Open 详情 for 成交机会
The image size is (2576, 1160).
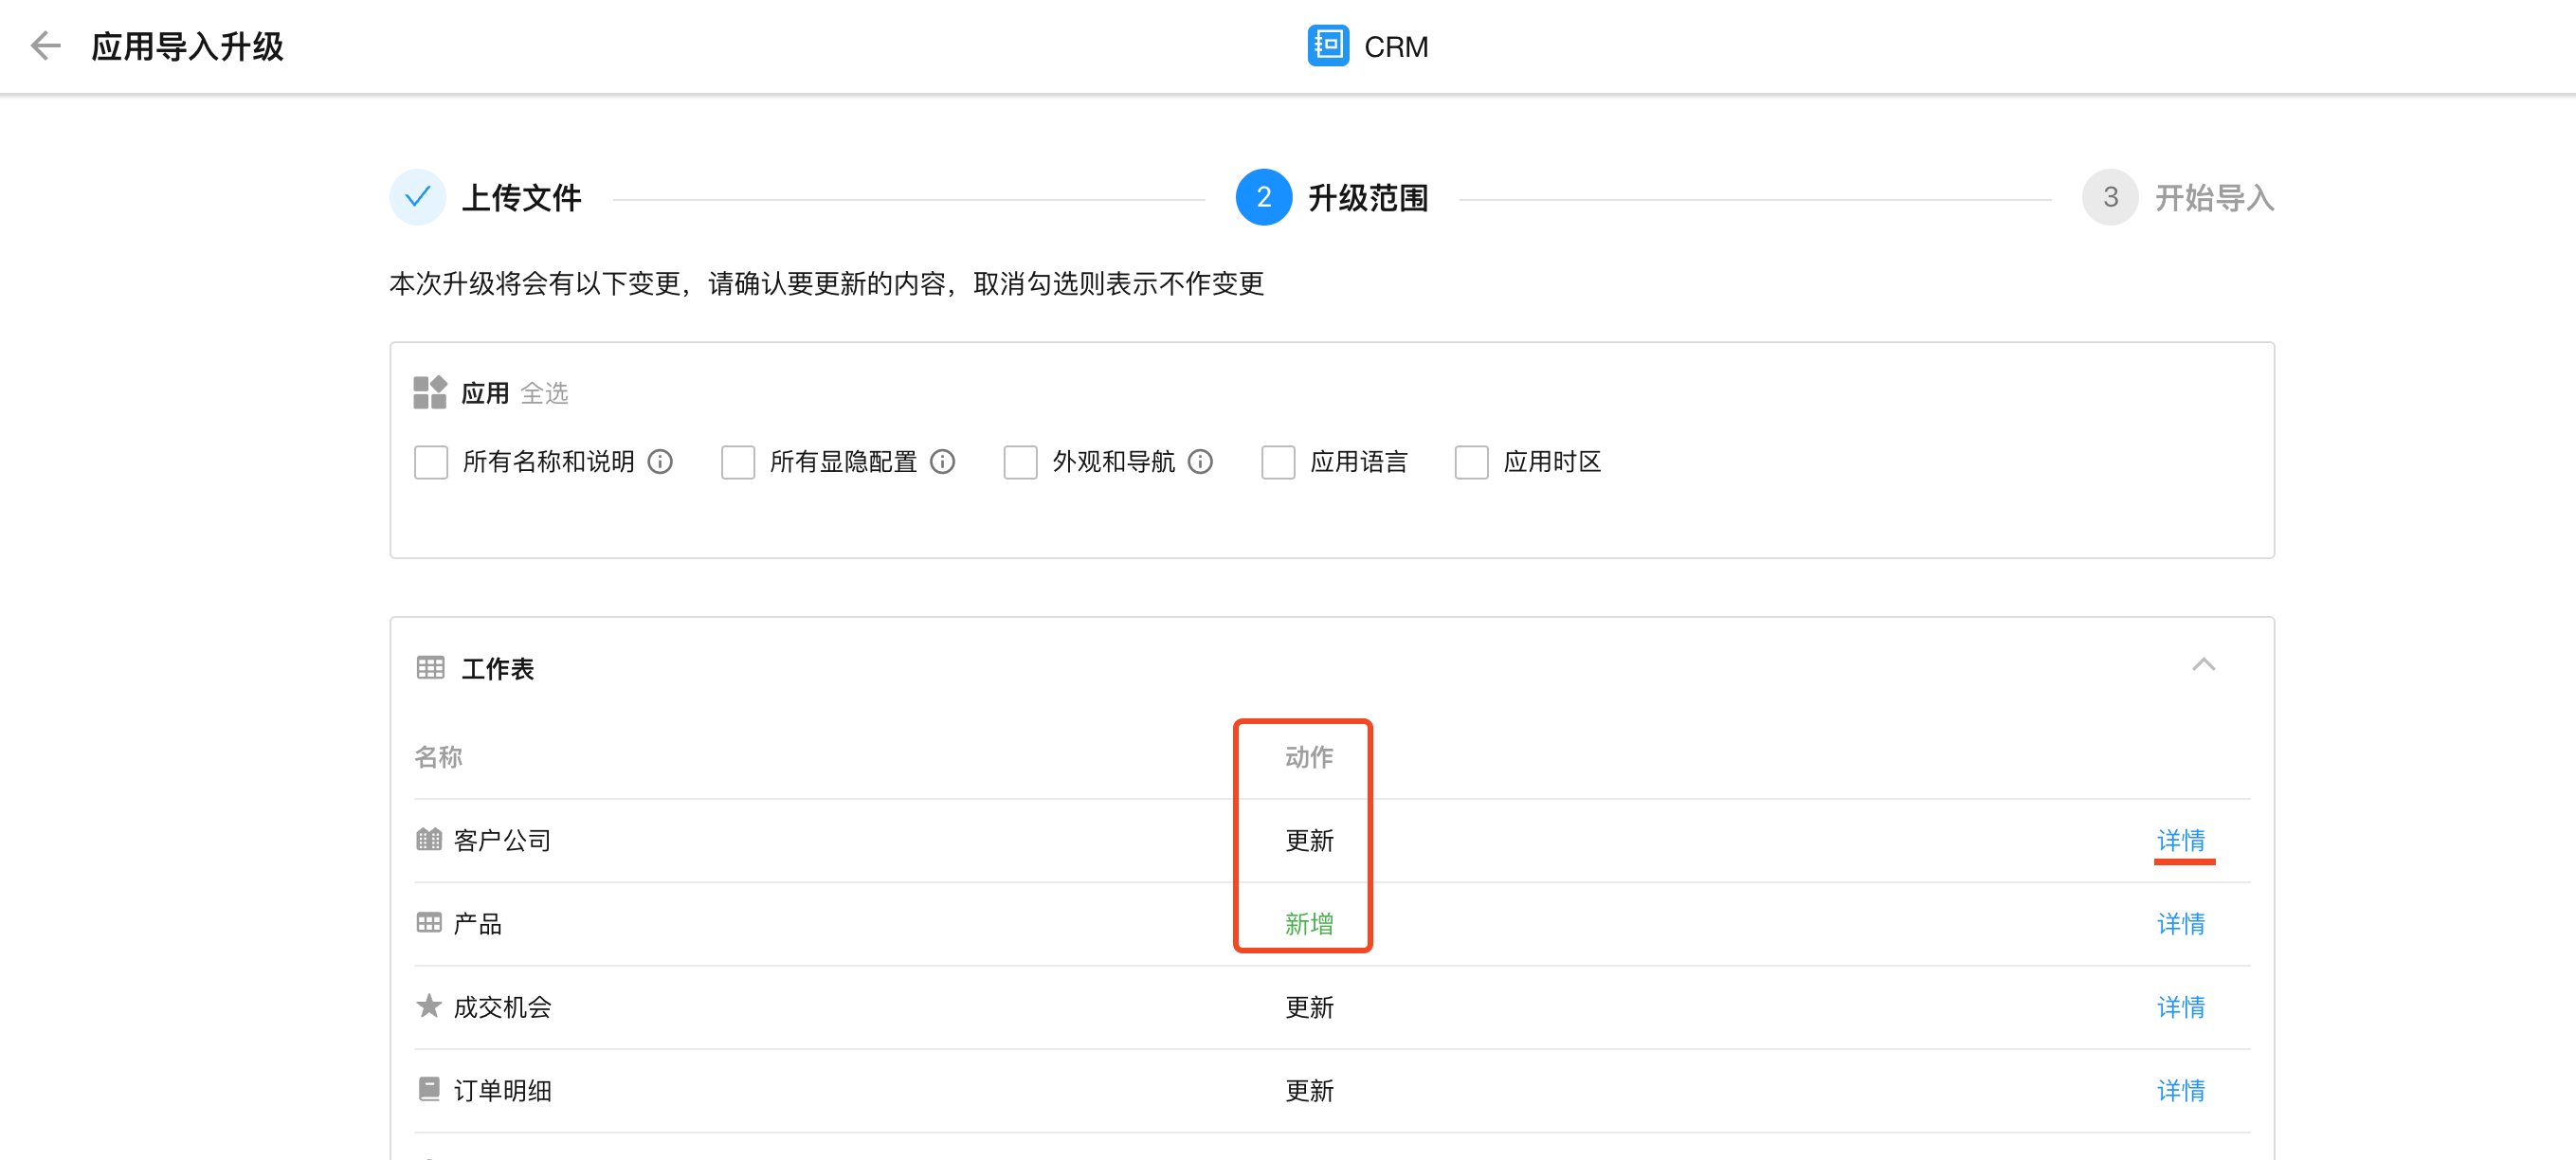click(2180, 1007)
